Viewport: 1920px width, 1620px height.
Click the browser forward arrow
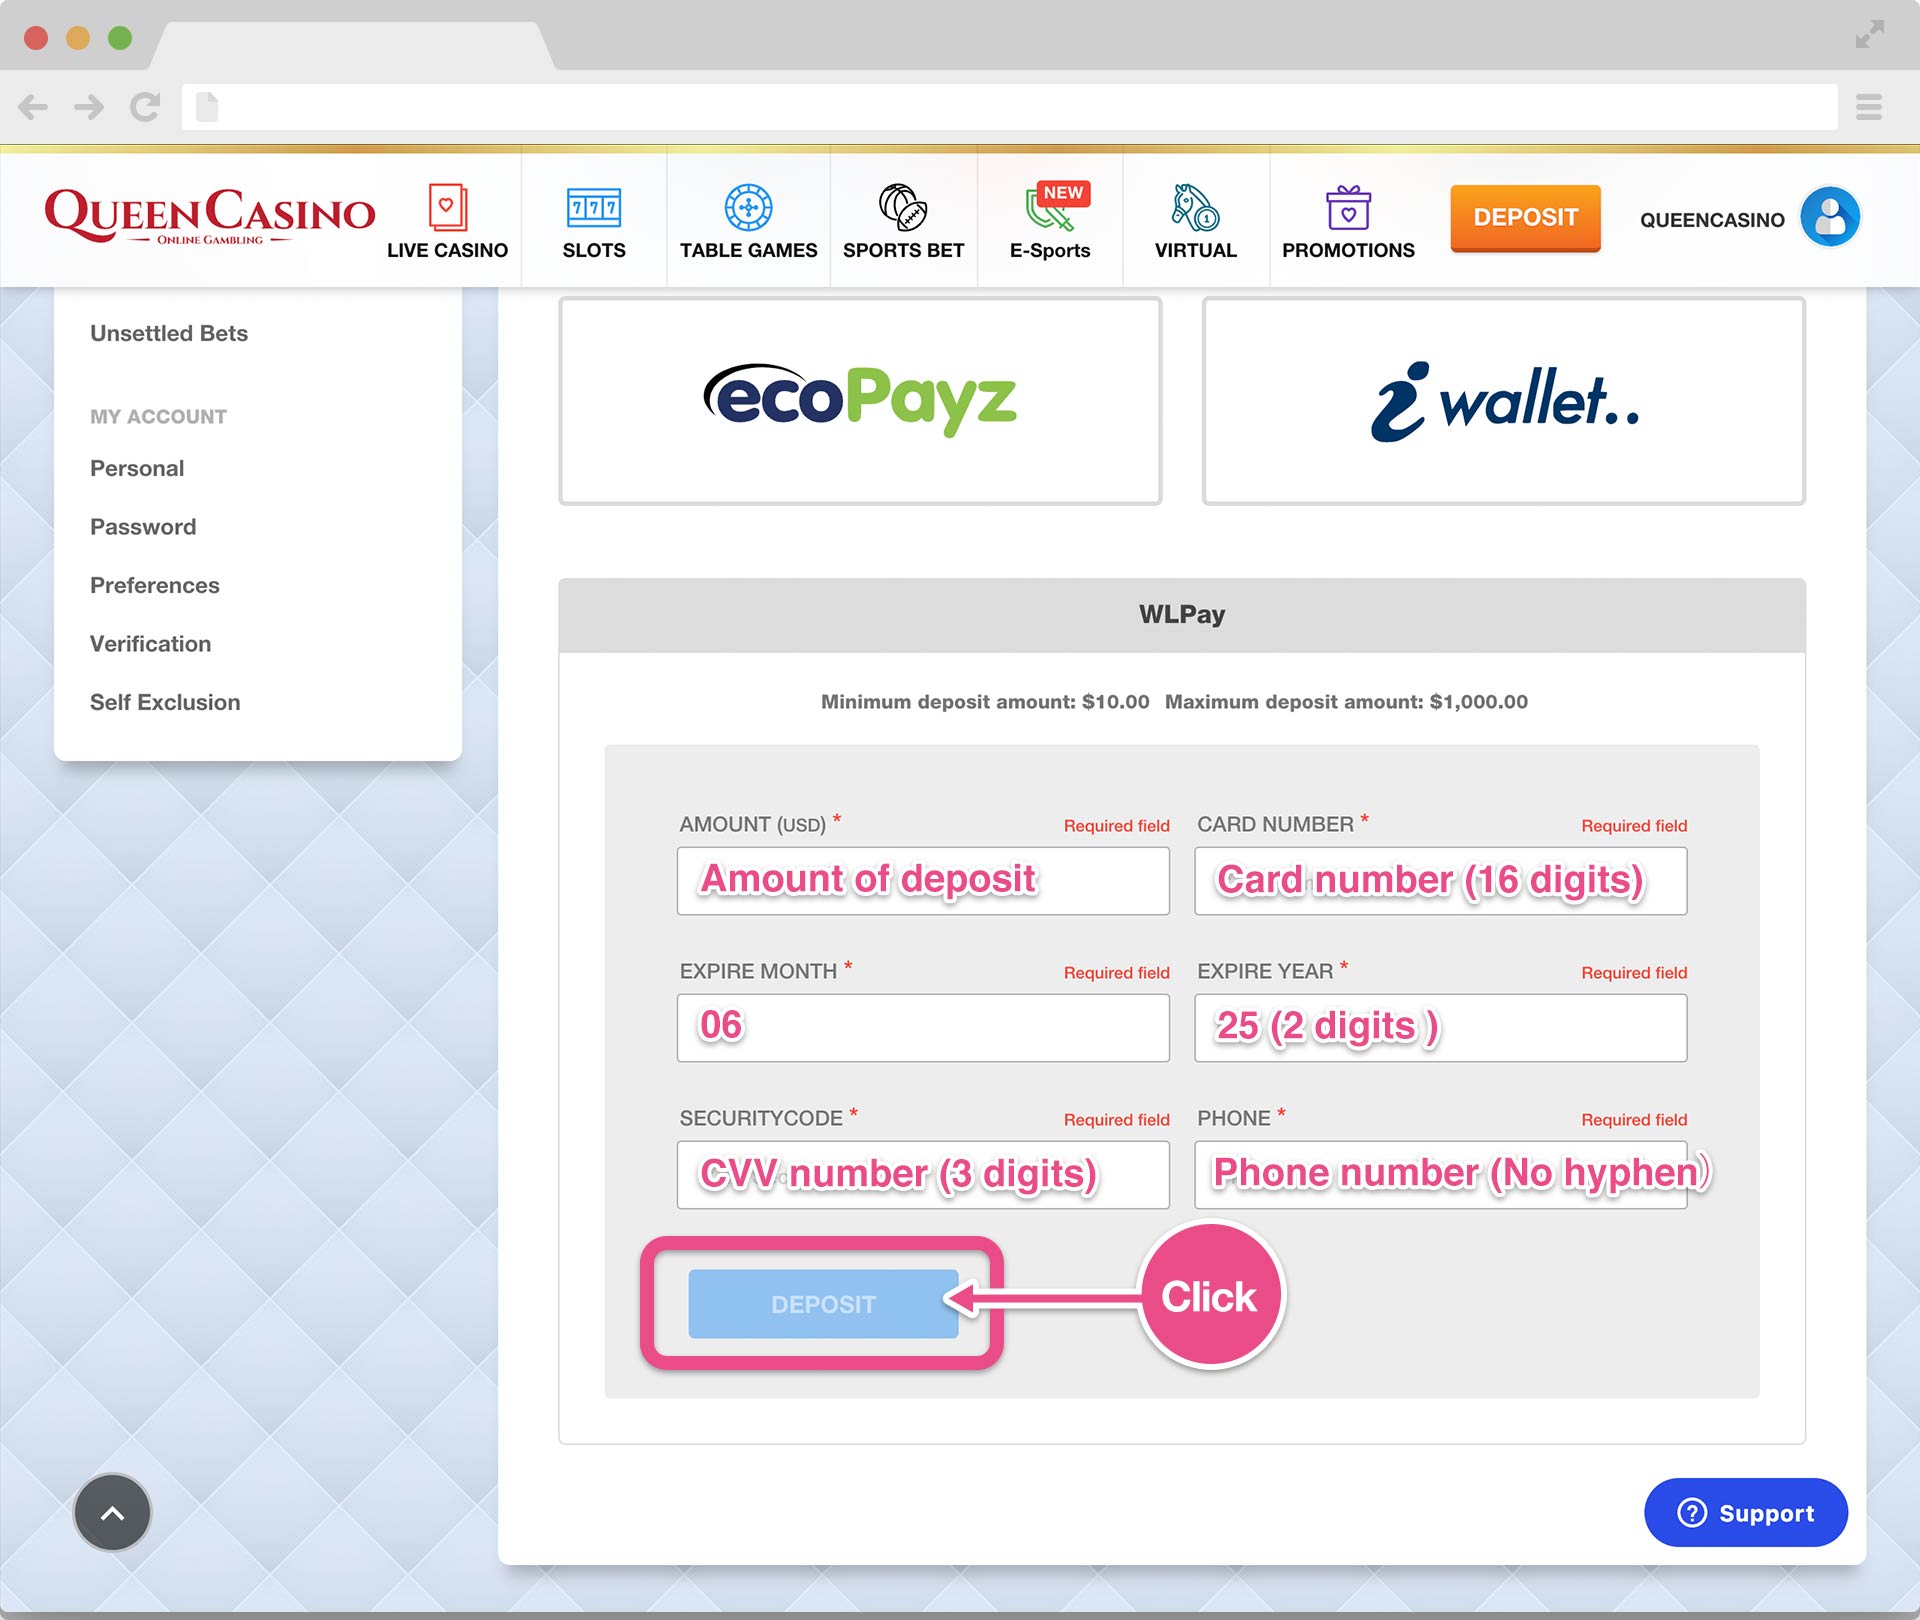coord(89,107)
